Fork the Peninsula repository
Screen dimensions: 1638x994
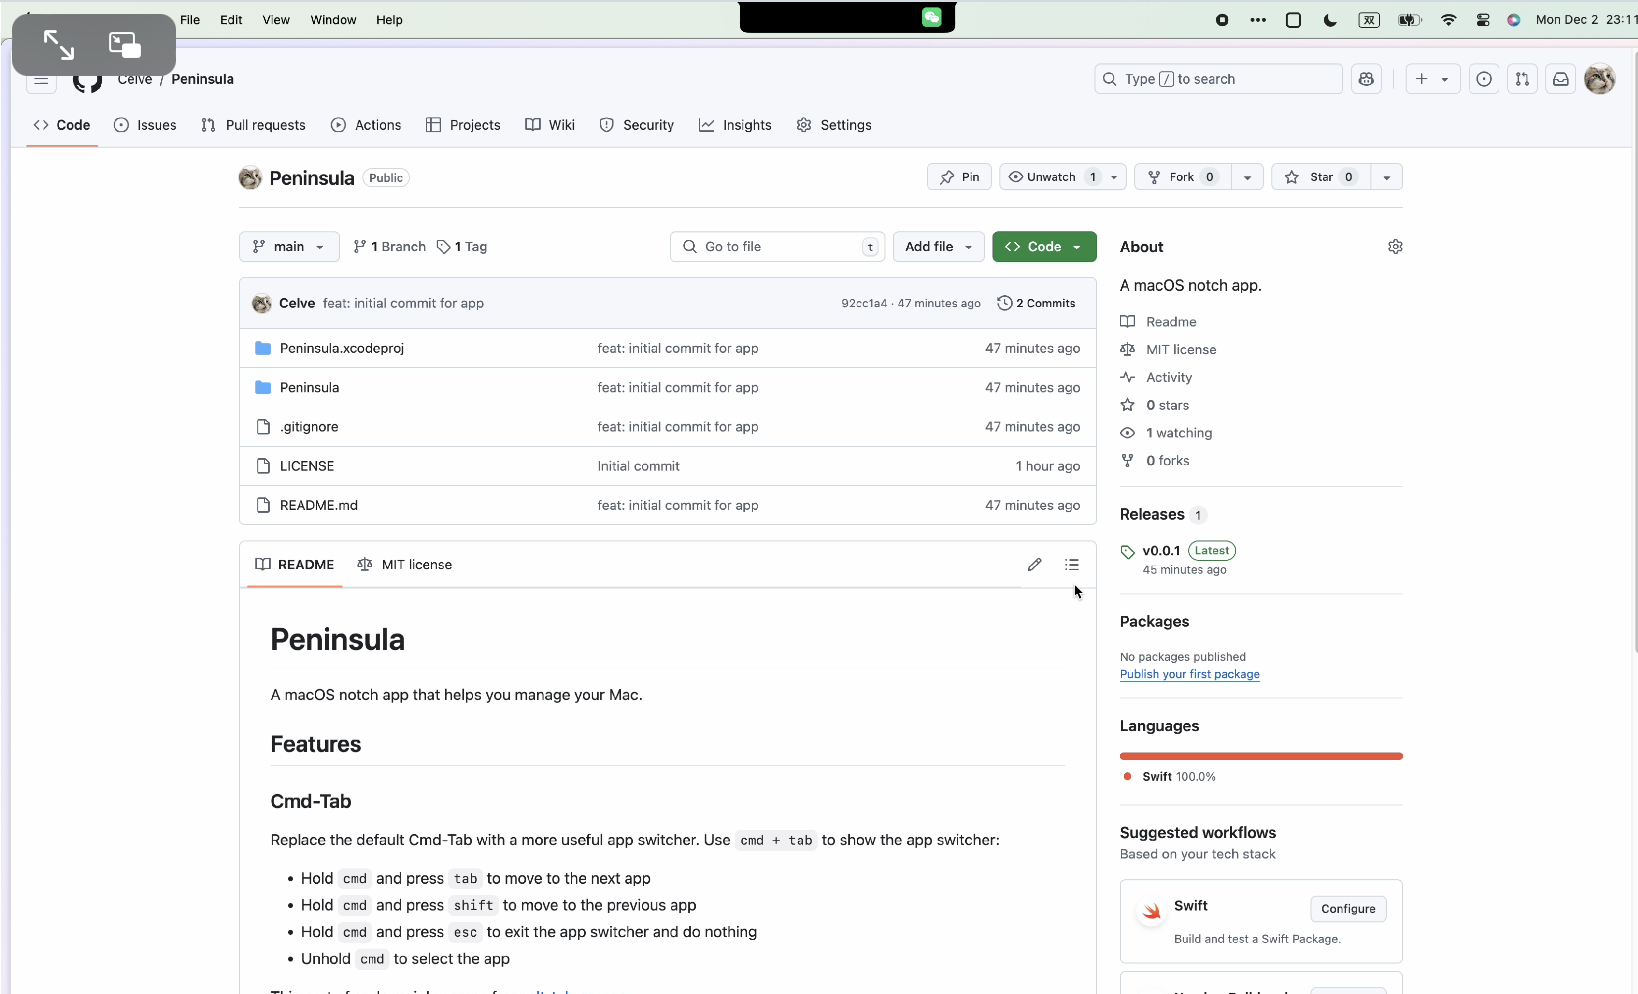pos(1183,177)
